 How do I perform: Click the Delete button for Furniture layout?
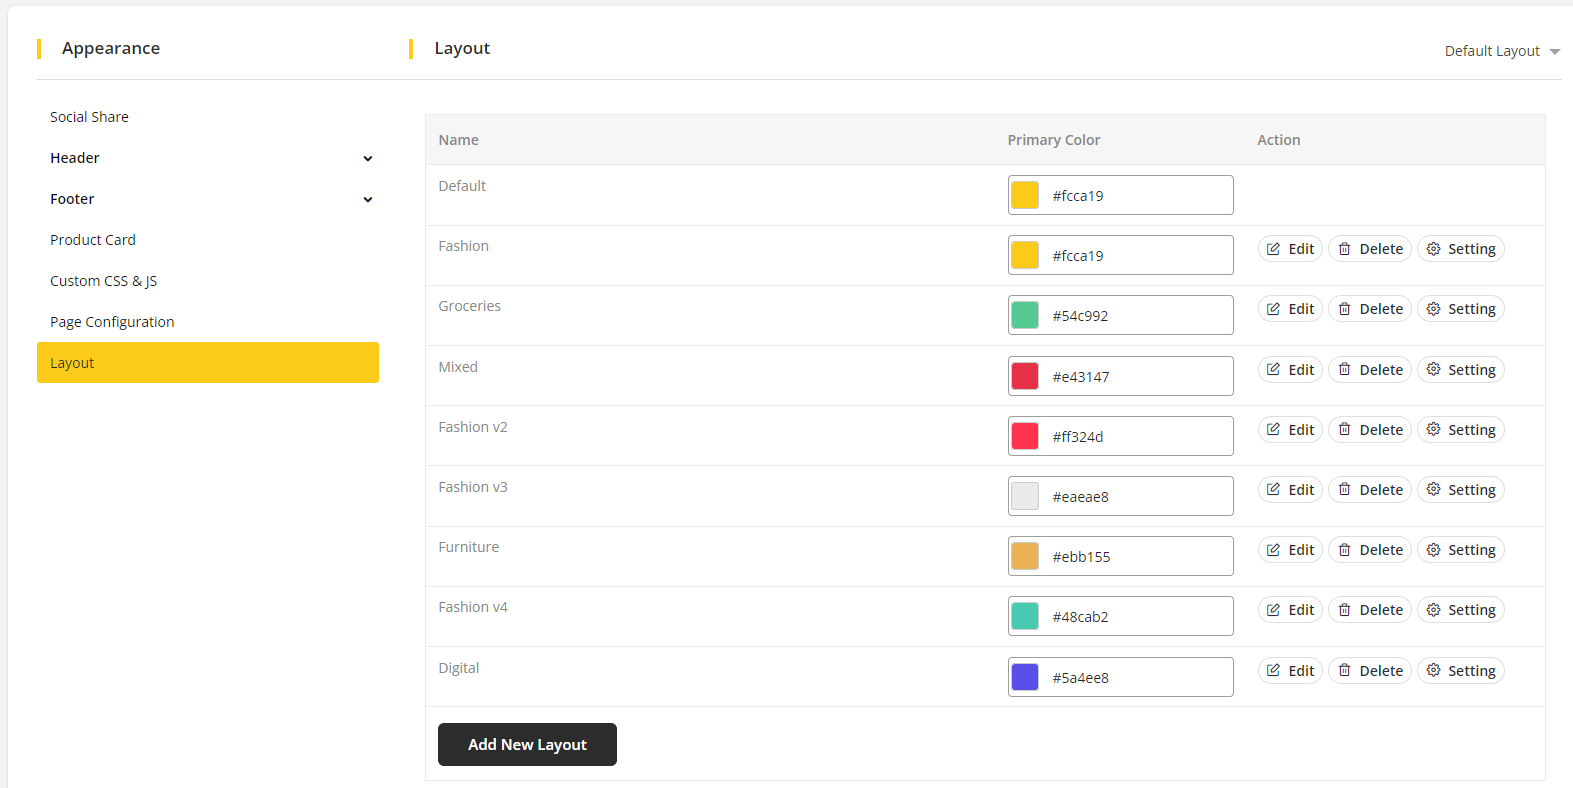(x=1370, y=550)
